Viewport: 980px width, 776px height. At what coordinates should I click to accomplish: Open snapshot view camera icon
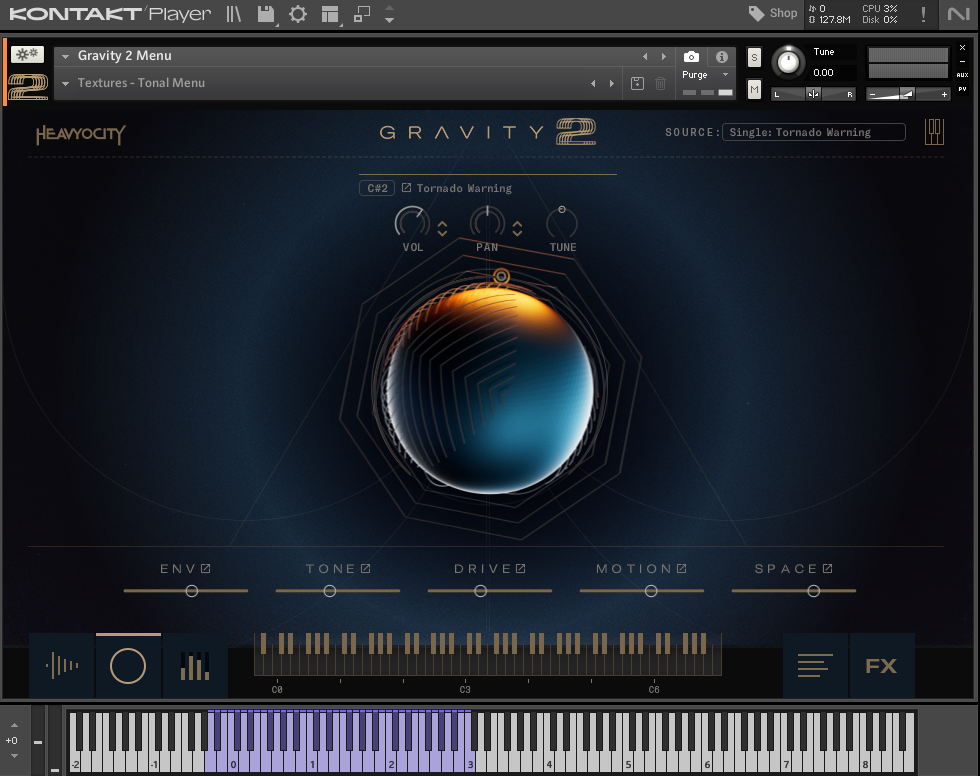691,57
